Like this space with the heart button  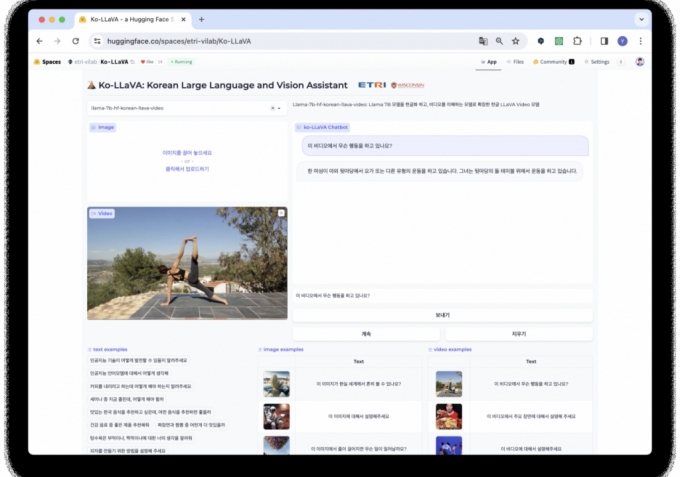(x=147, y=62)
